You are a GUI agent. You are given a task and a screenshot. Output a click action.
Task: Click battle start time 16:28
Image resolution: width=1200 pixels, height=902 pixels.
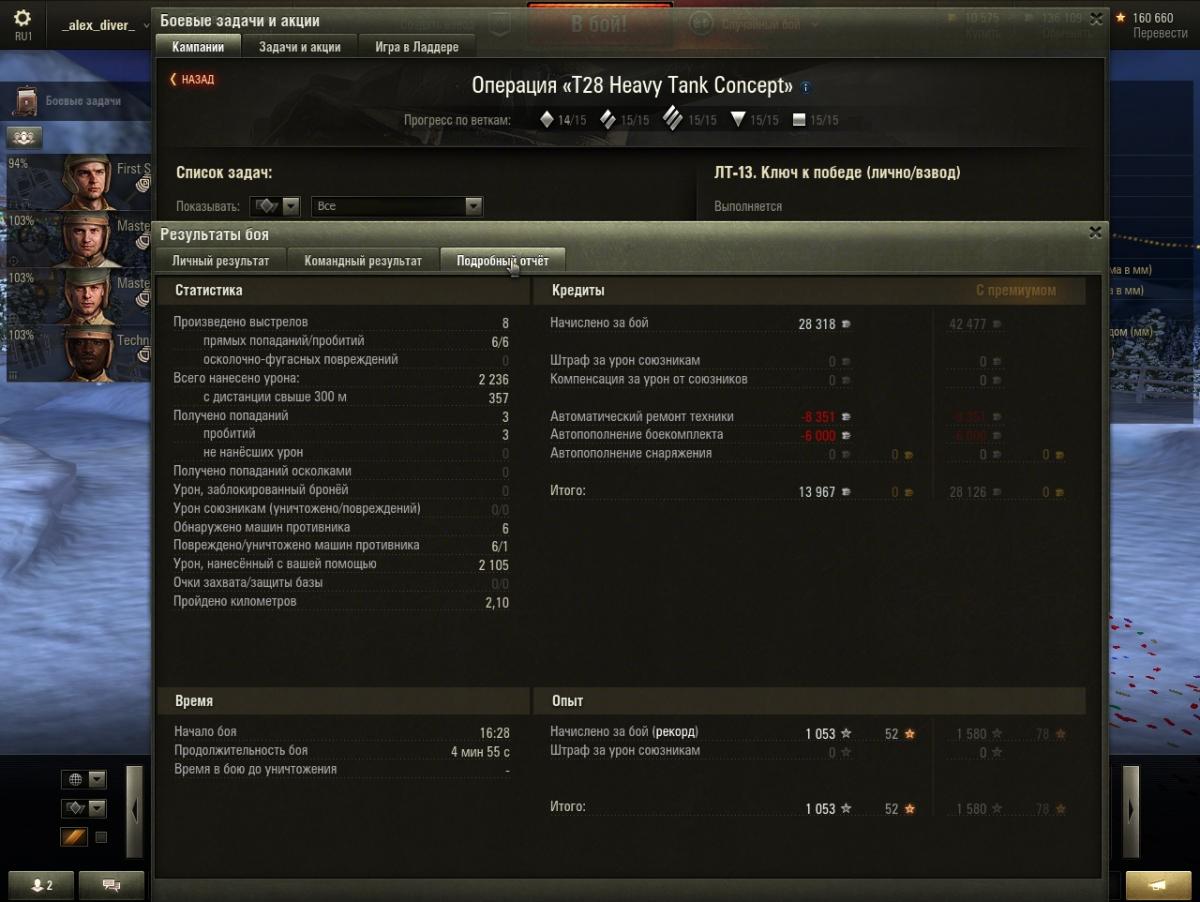pos(494,733)
